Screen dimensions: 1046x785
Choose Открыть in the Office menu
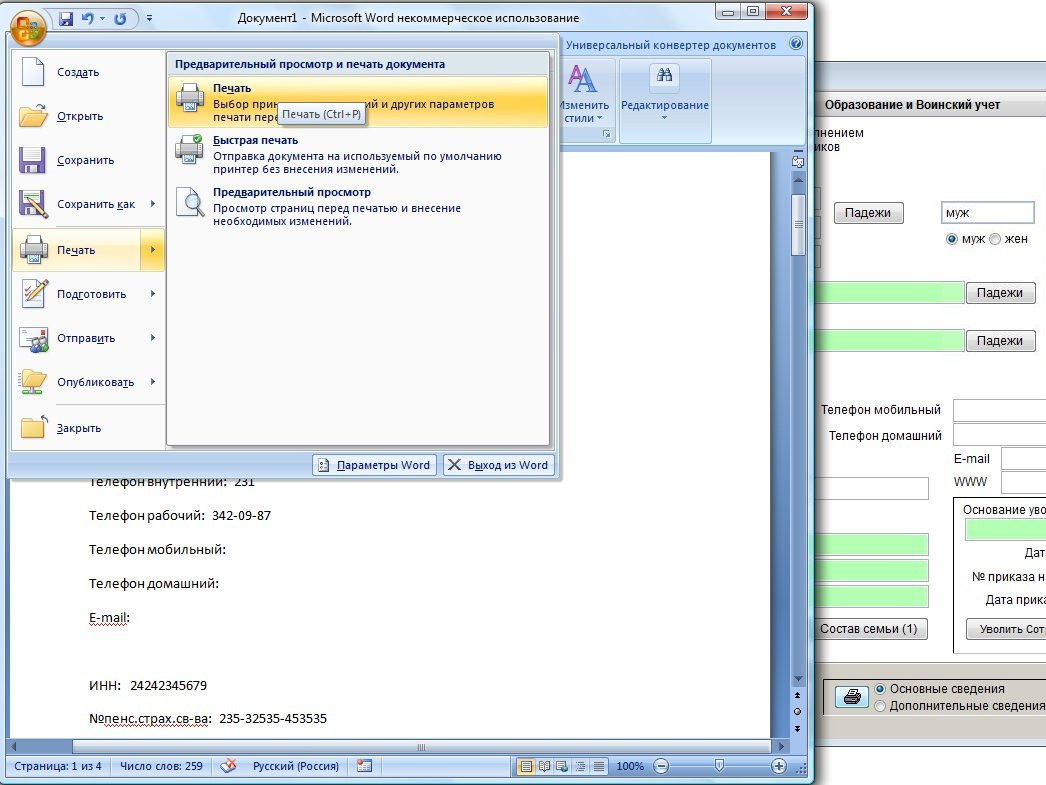click(88, 116)
